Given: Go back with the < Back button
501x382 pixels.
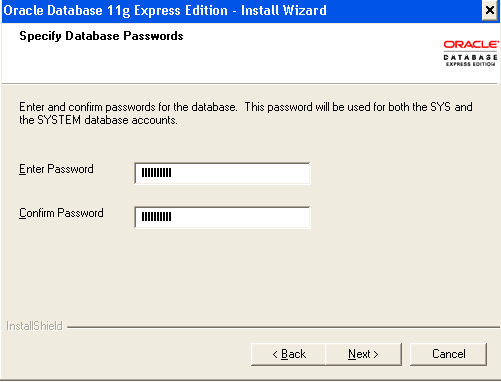Looking at the screenshot, I should pos(288,354).
